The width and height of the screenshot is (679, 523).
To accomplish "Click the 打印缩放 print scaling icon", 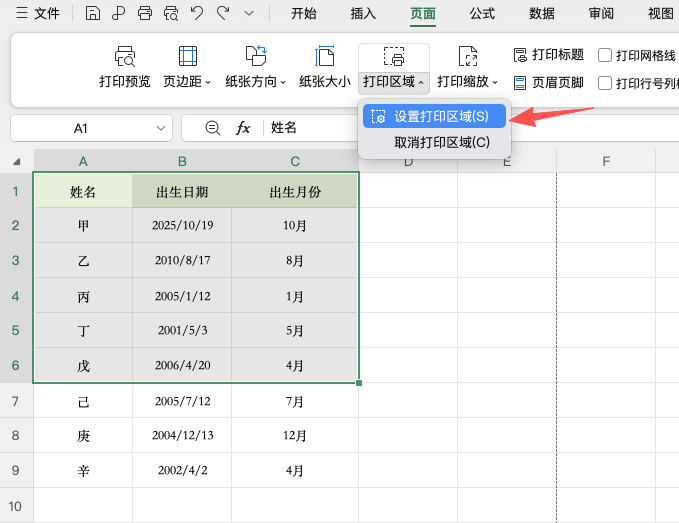I will (x=468, y=56).
